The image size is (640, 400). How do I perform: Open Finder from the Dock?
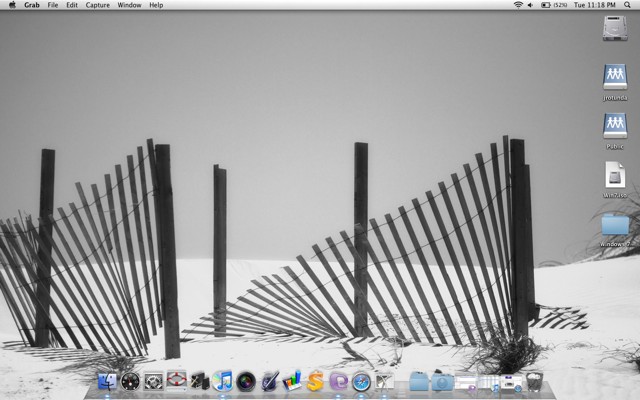108,382
